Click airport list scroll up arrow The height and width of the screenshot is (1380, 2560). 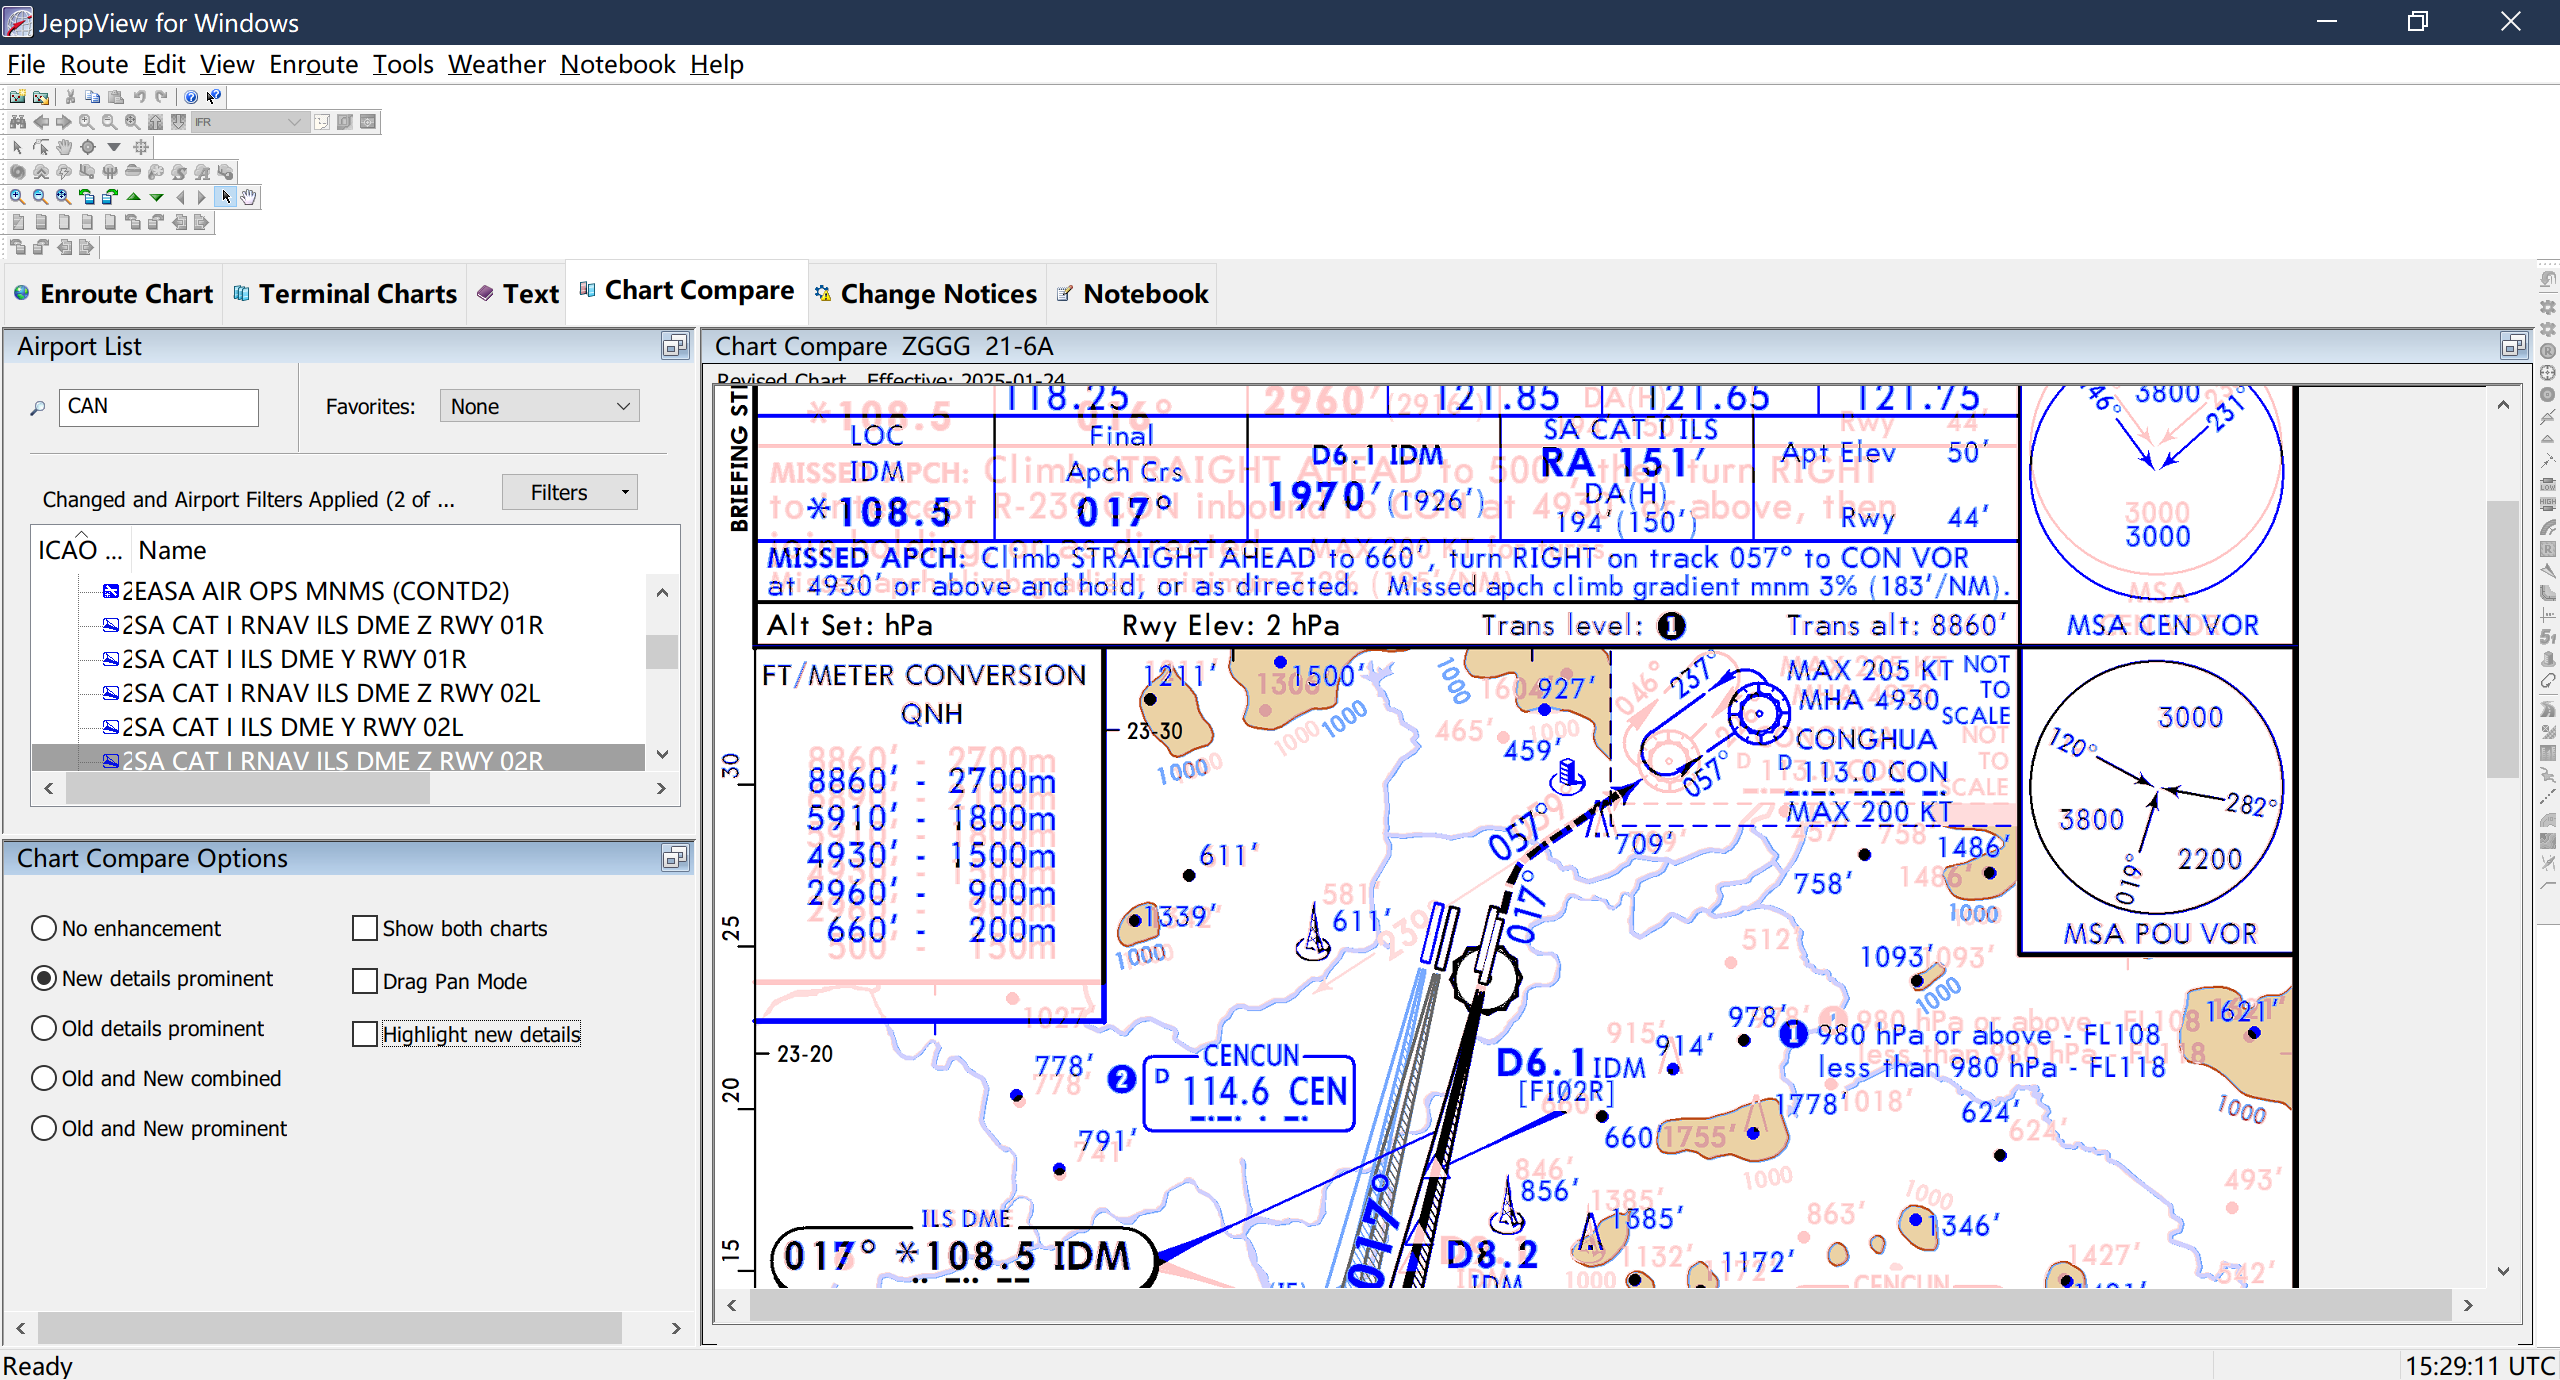[662, 593]
